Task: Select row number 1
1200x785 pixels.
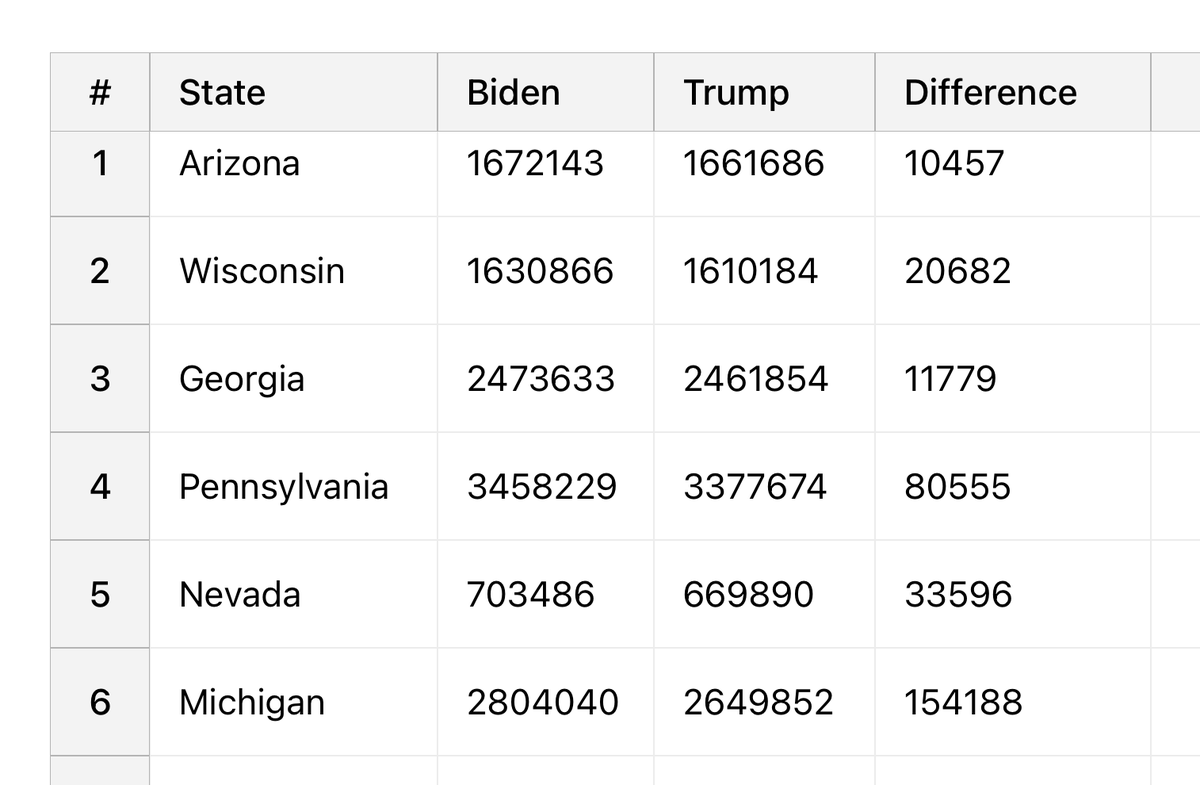Action: click(x=99, y=163)
